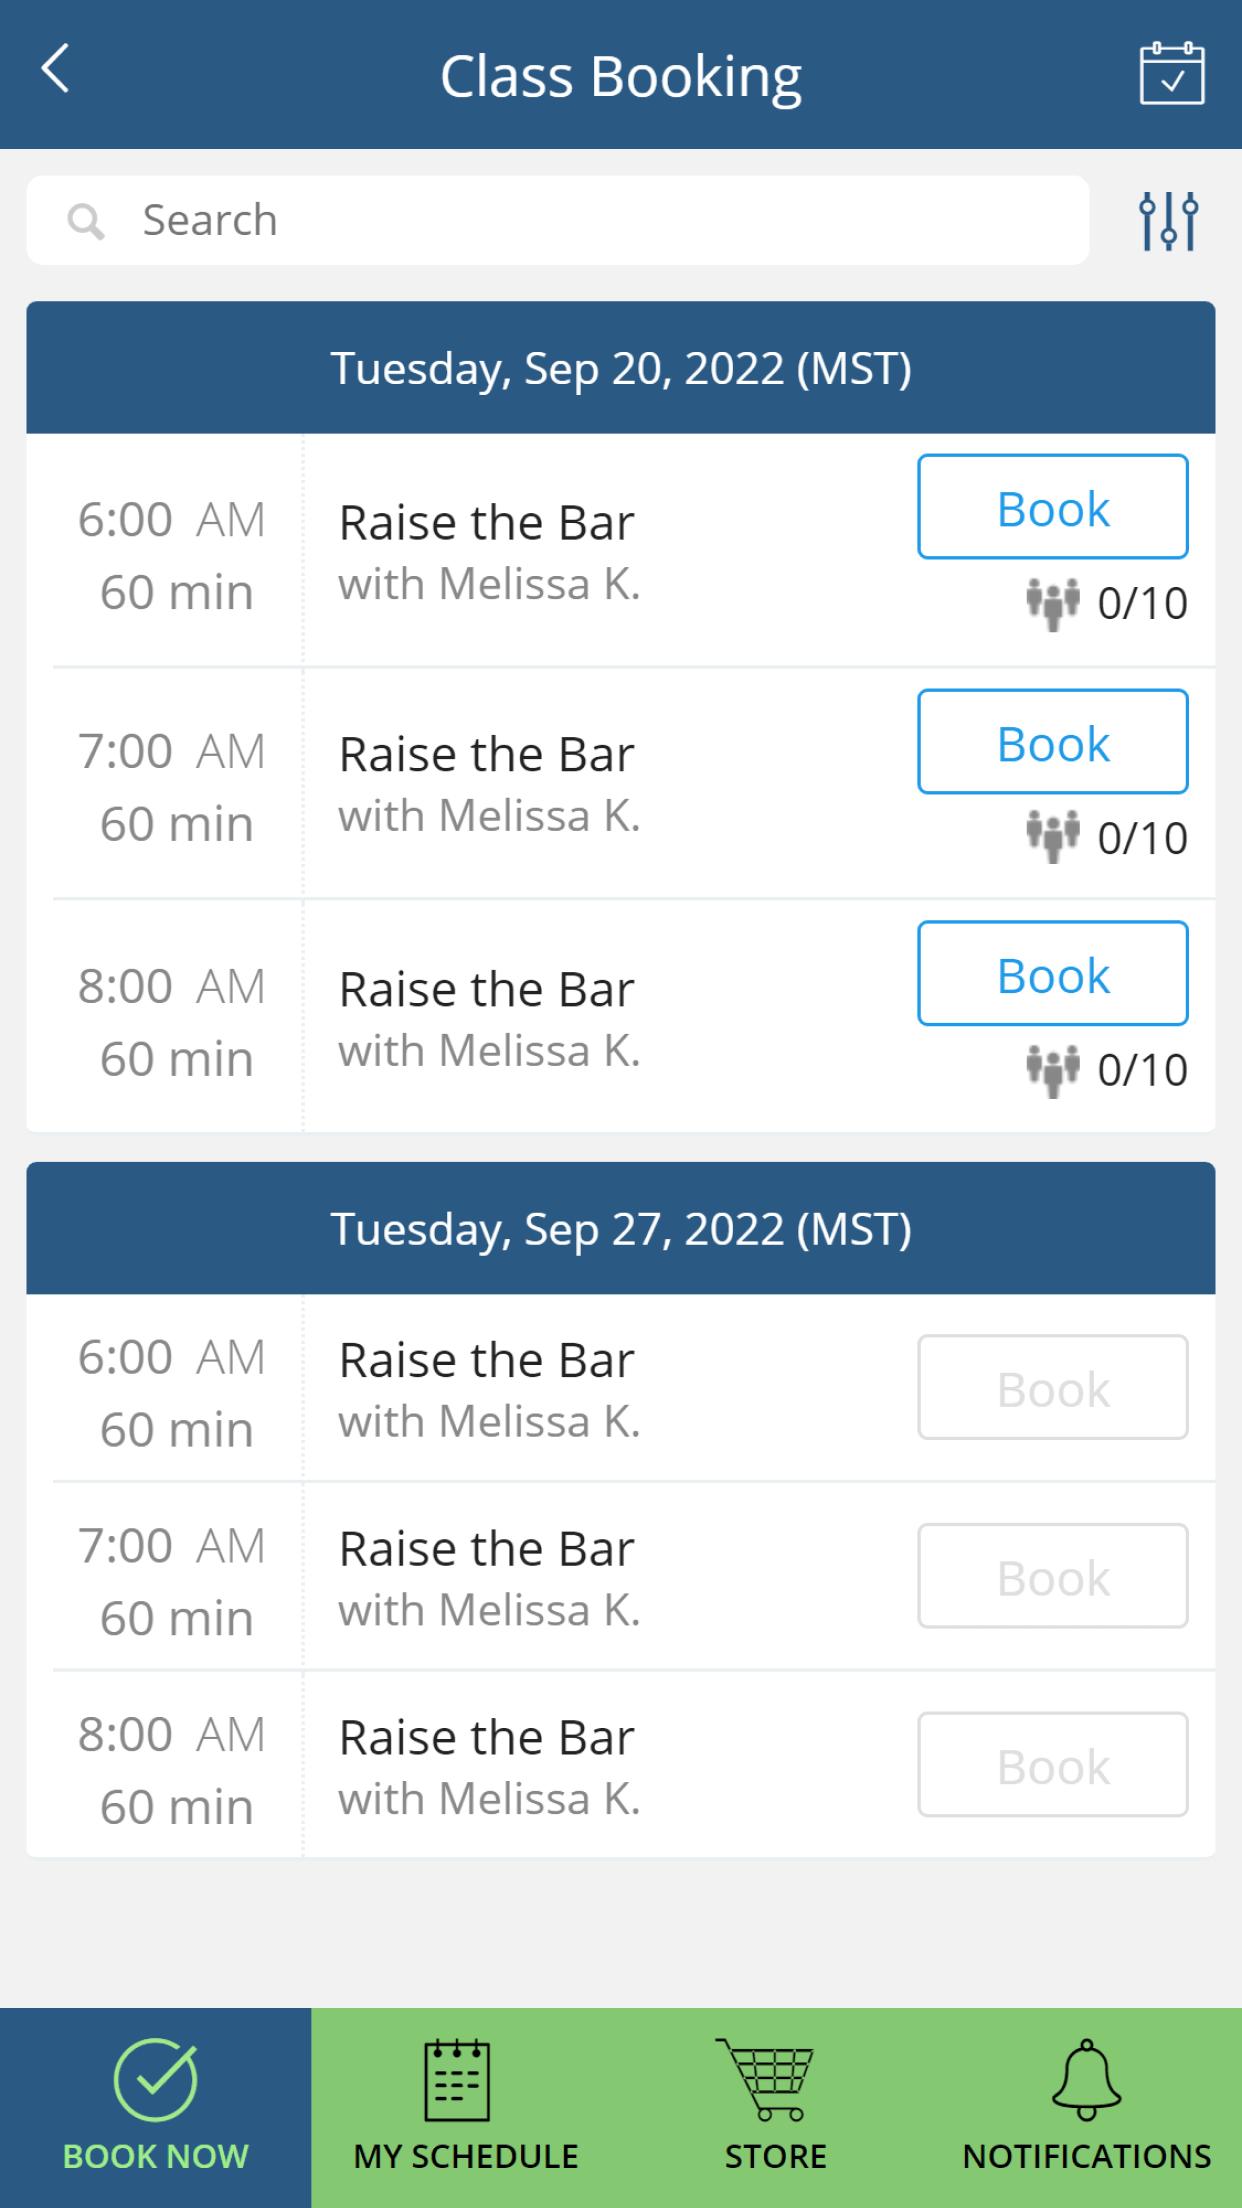Open Raise the Bar 7:00 AM Sep 20 entry
This screenshot has width=1242, height=2208.
(621, 783)
